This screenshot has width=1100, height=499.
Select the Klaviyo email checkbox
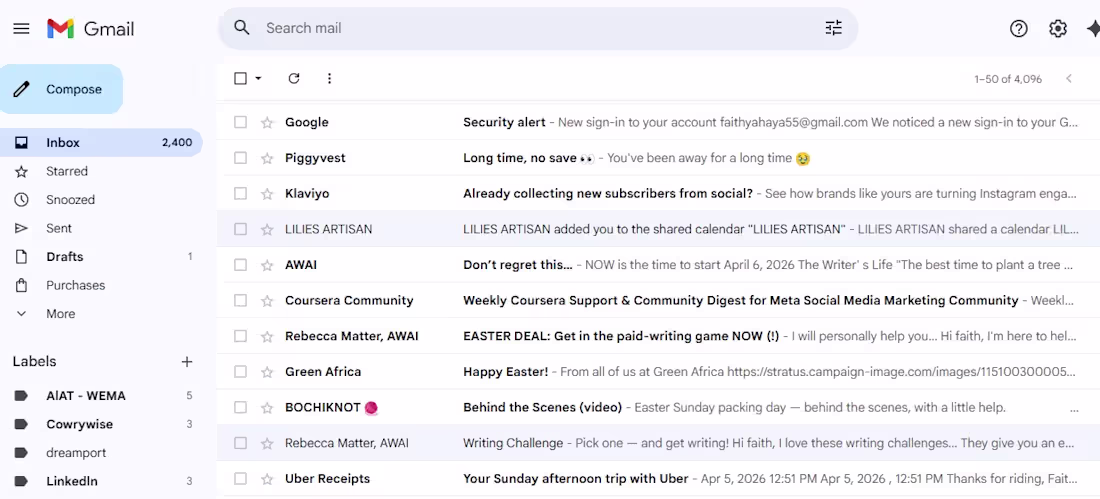pyautogui.click(x=241, y=194)
